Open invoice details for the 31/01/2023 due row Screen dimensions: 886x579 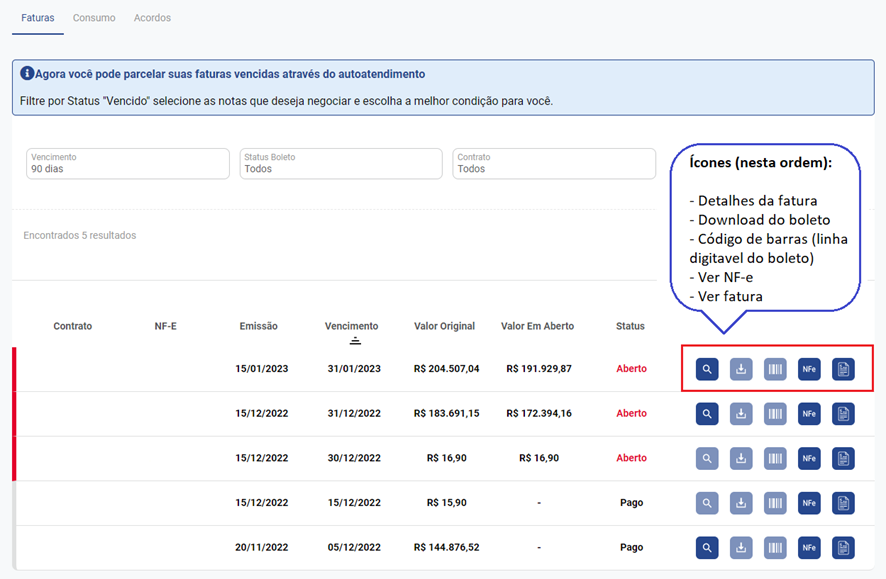pyautogui.click(x=707, y=369)
